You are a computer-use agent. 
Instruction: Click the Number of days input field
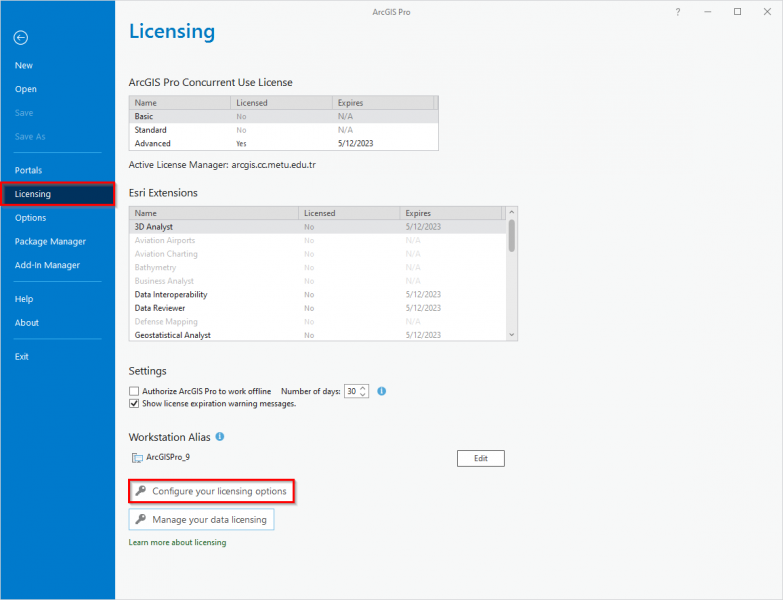pyautogui.click(x=352, y=391)
